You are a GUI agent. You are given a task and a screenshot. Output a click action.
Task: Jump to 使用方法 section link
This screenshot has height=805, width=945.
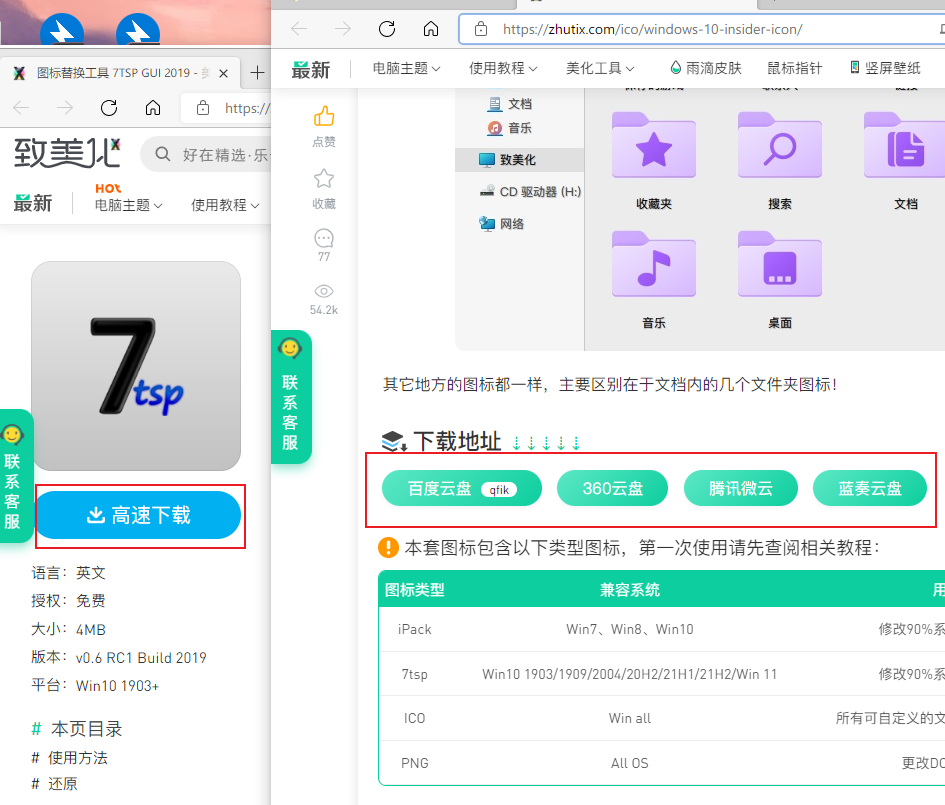78,757
